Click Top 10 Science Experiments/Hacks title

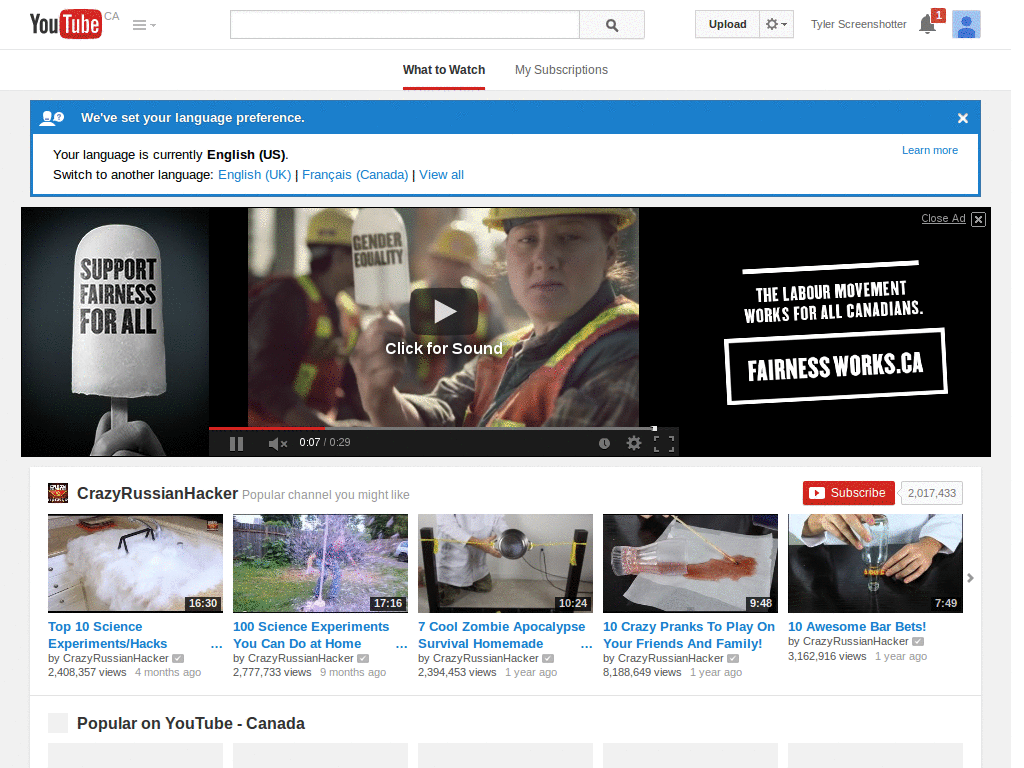[108, 635]
